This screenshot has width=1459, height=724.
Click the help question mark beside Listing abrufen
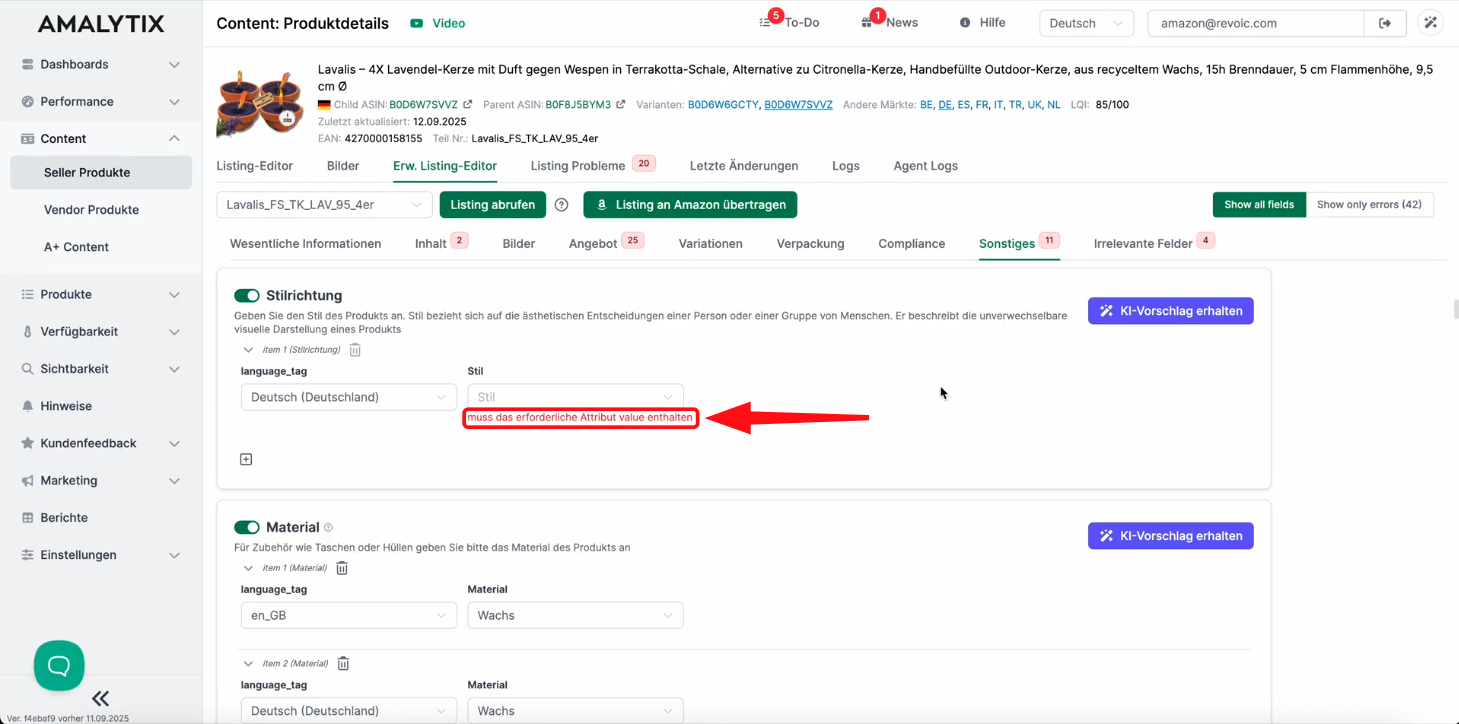(x=562, y=205)
